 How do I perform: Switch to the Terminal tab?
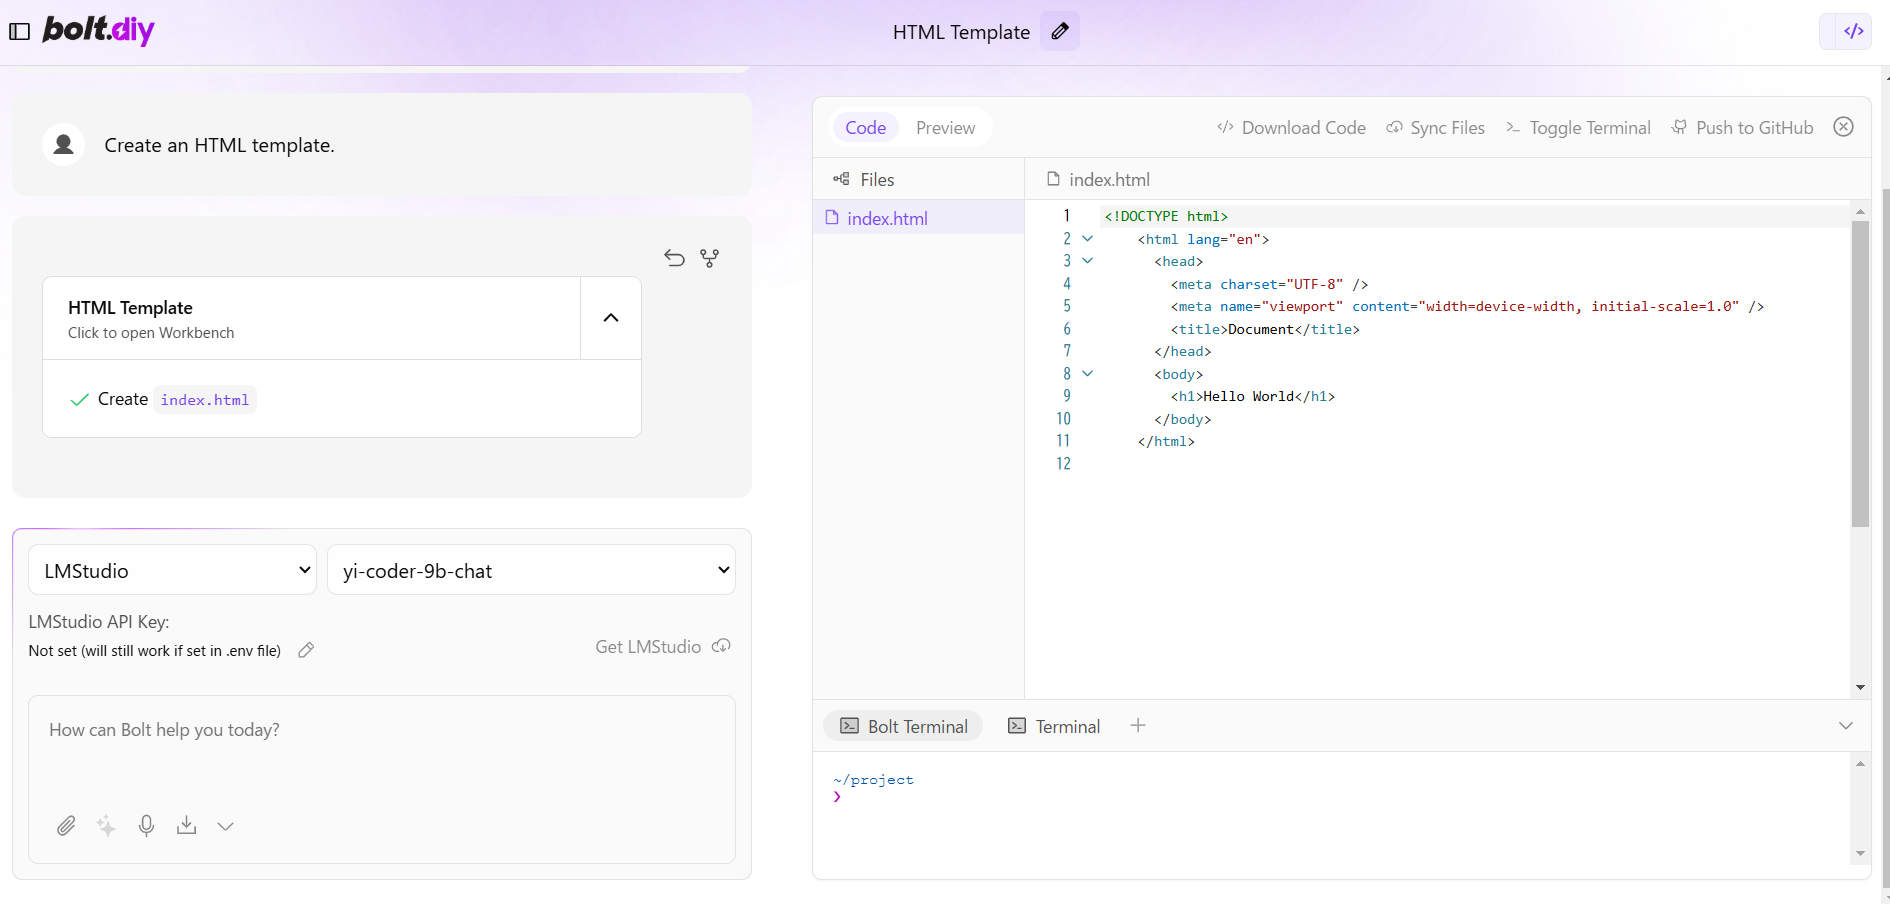coord(1054,726)
